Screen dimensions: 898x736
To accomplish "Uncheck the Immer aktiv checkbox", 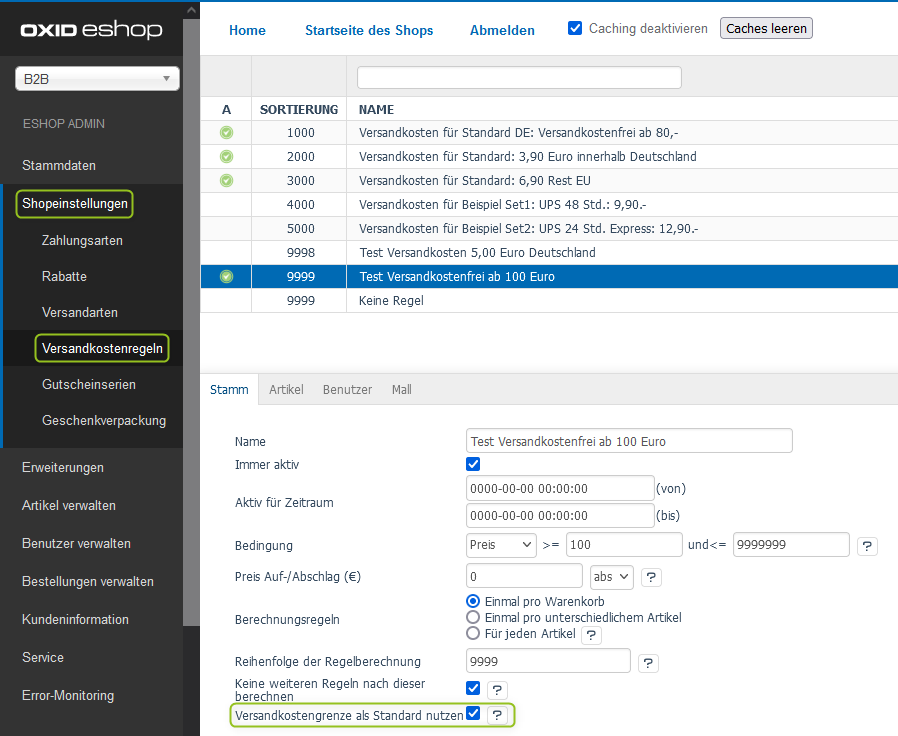I will [x=473, y=464].
